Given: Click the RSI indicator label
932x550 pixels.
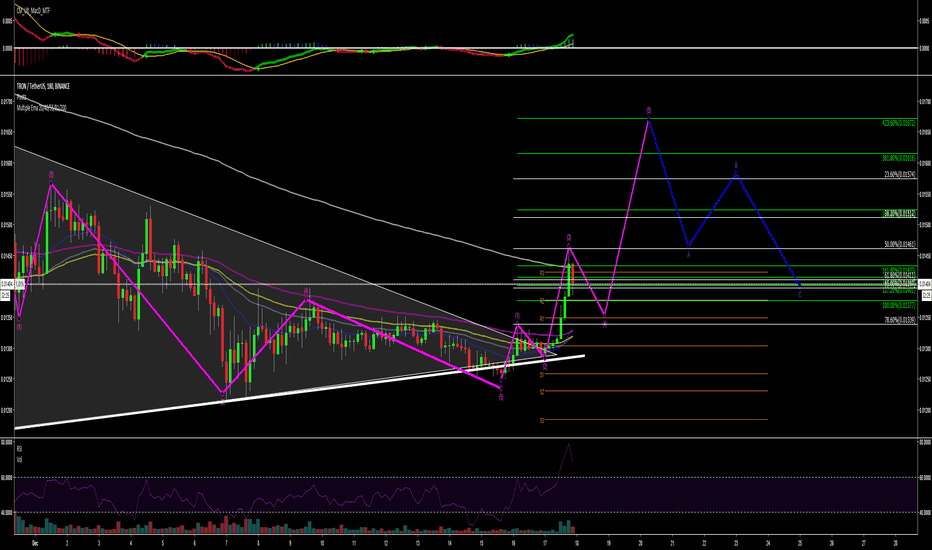Looking at the screenshot, I should click(19, 449).
